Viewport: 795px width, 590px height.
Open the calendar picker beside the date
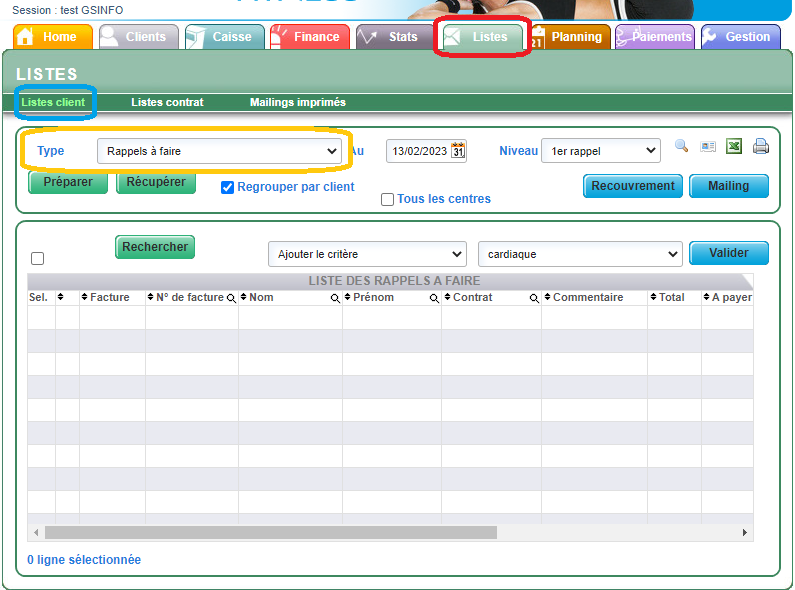458,151
